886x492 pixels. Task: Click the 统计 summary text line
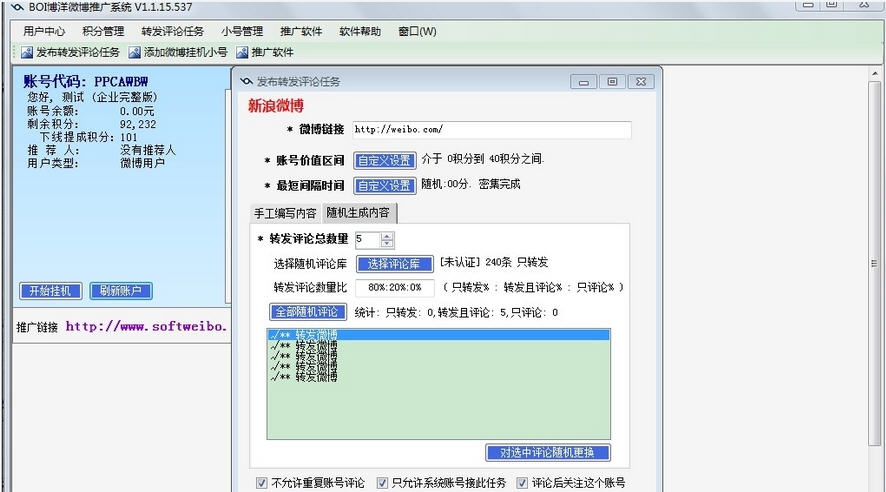tap(456, 312)
